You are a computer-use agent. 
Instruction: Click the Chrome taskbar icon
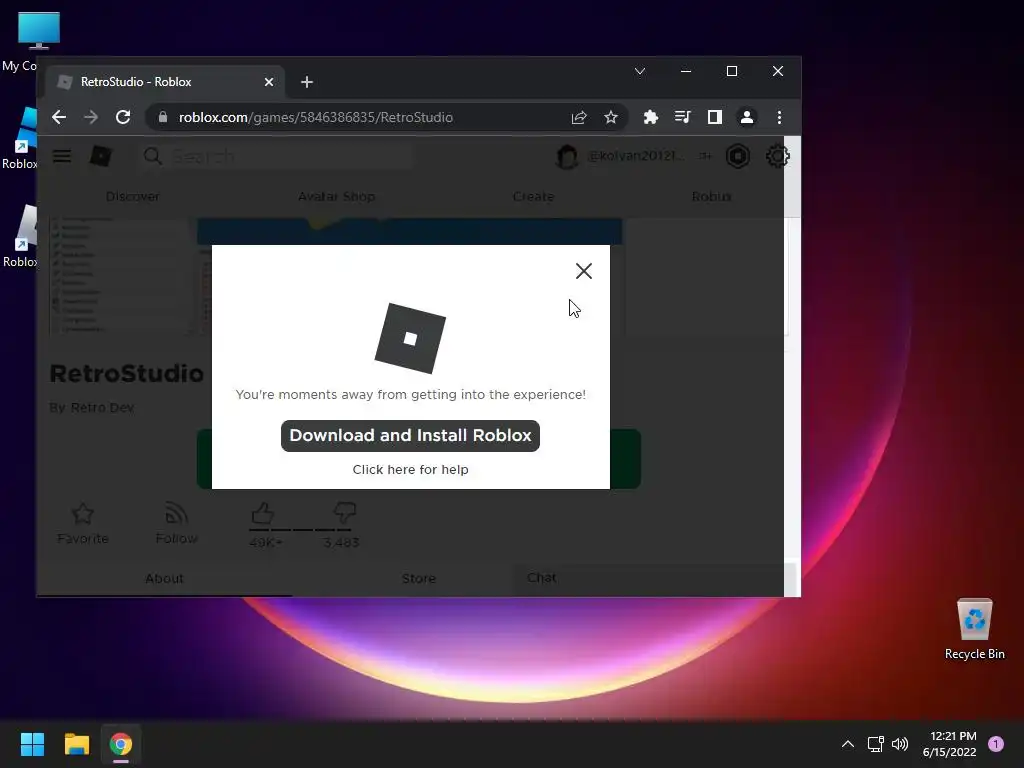click(x=121, y=744)
